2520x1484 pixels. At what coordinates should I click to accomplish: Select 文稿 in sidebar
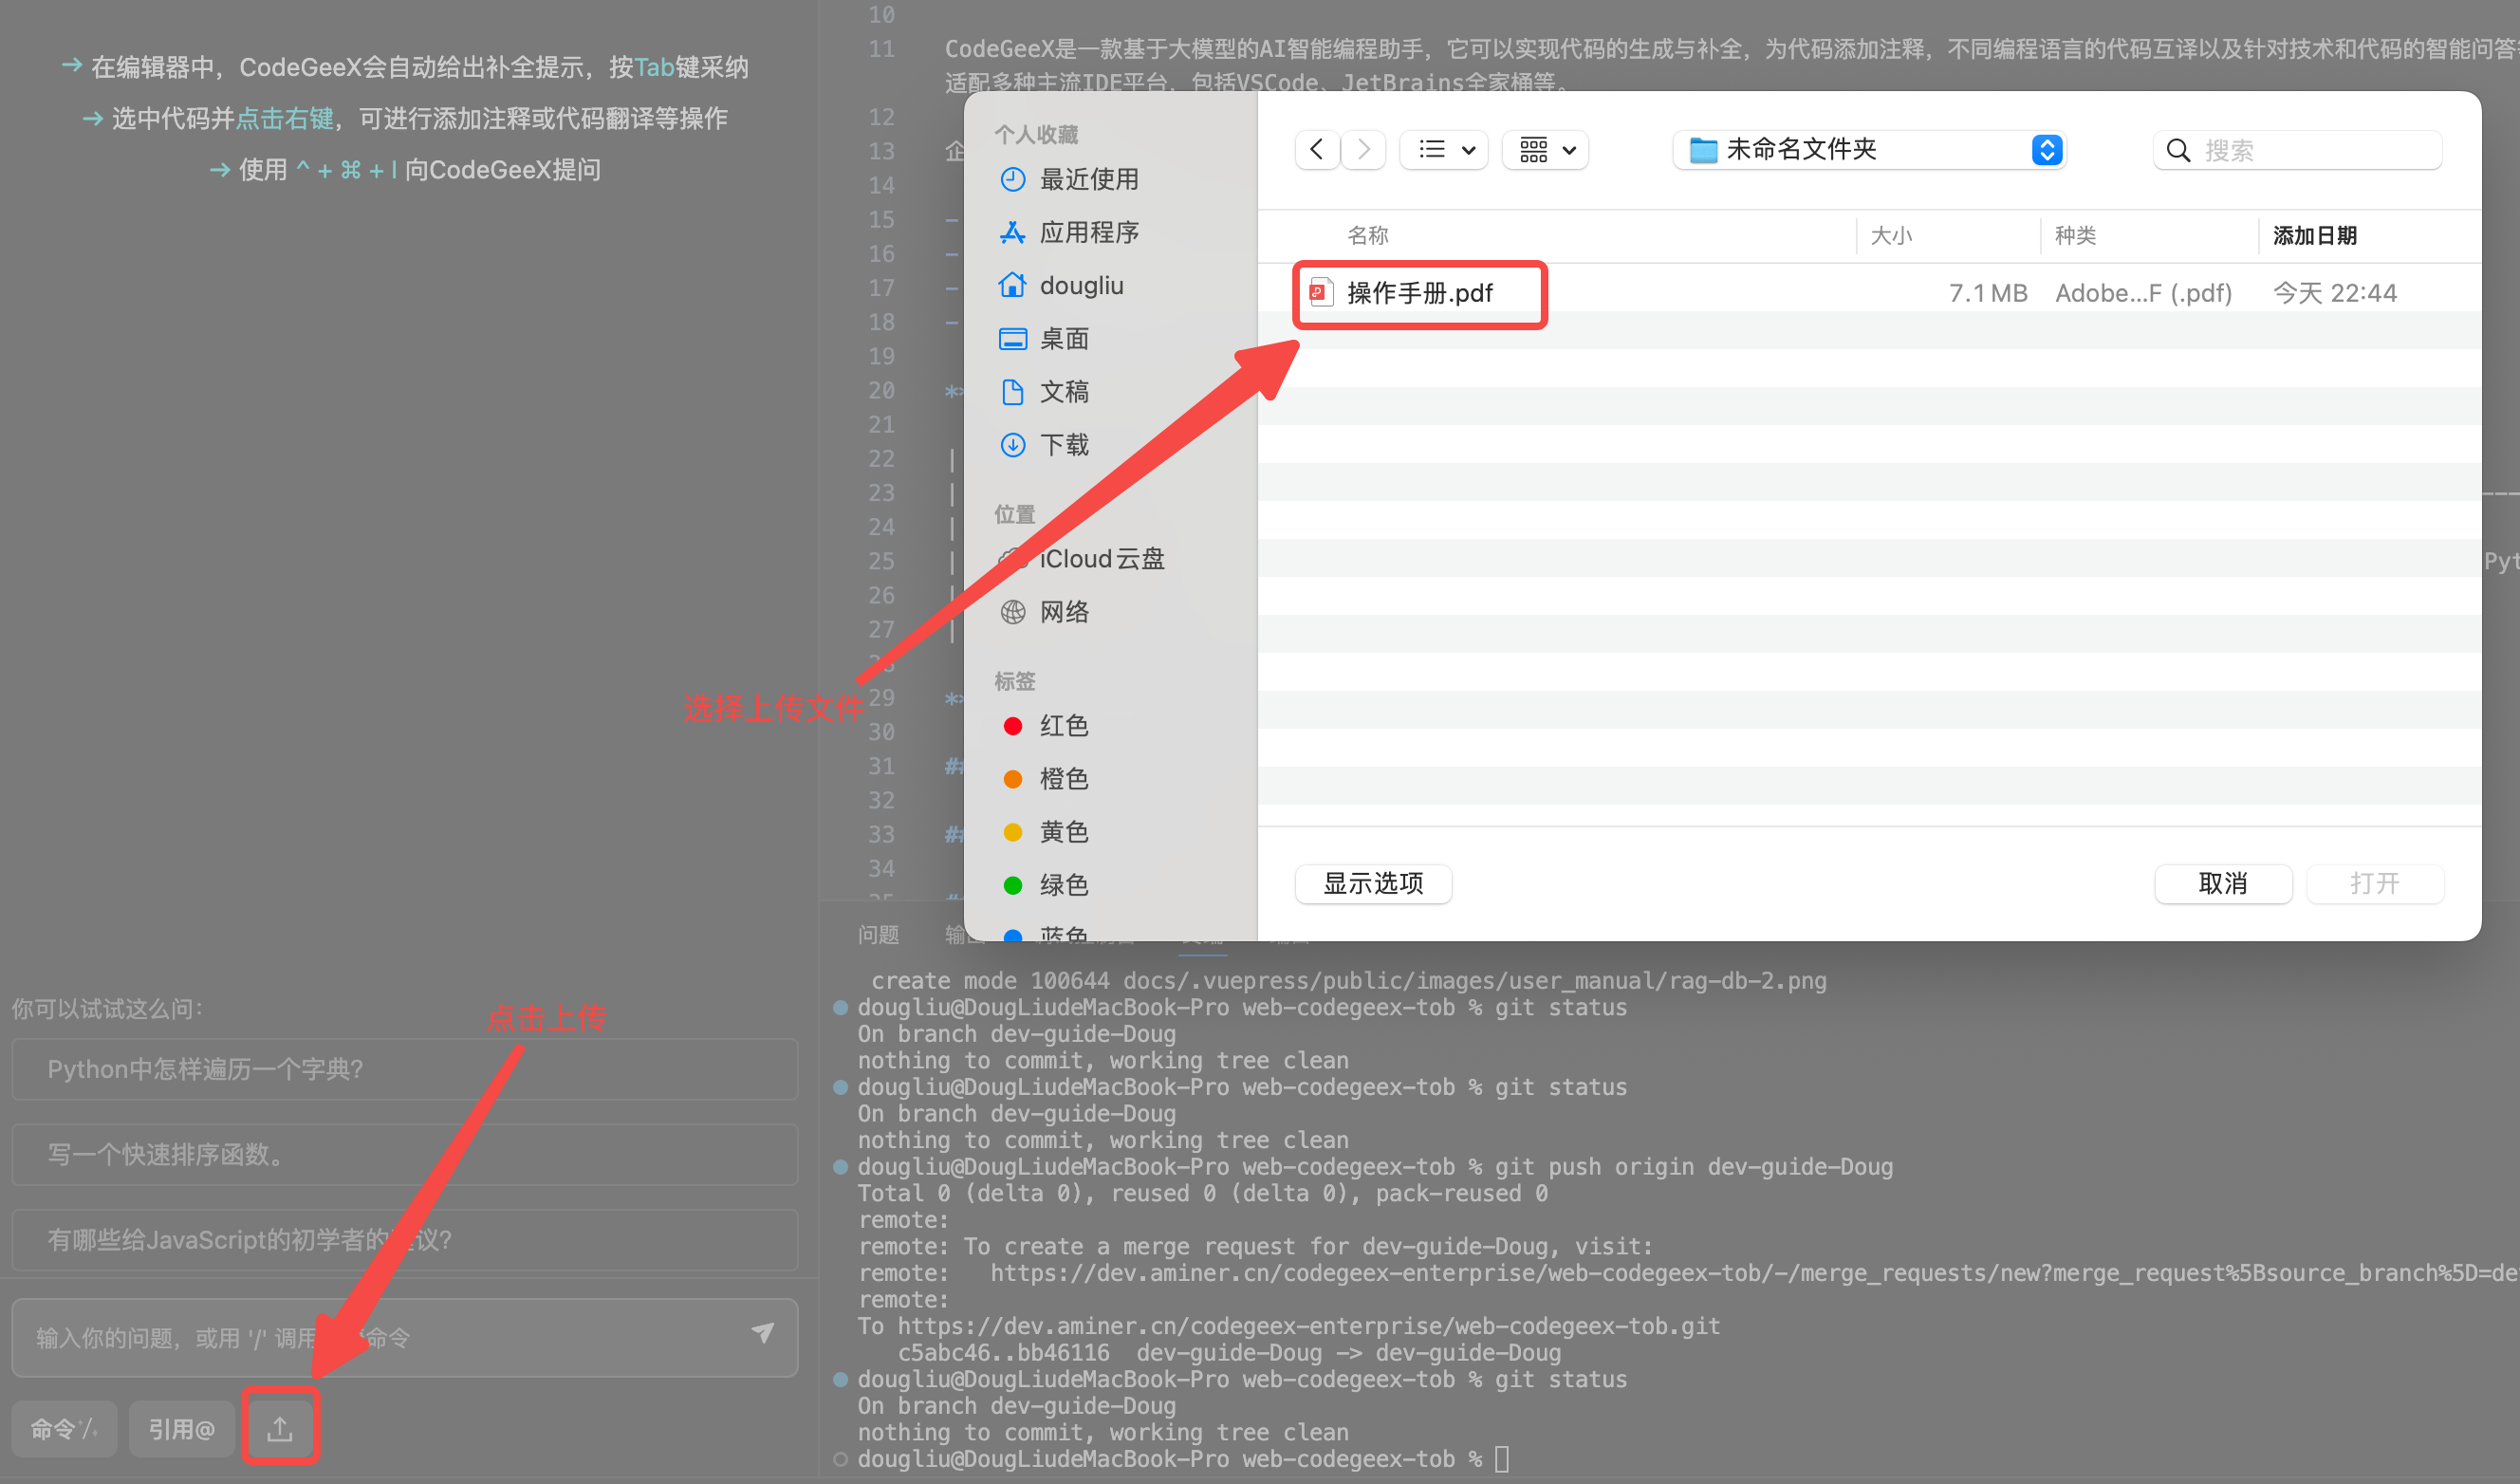click(x=1064, y=391)
